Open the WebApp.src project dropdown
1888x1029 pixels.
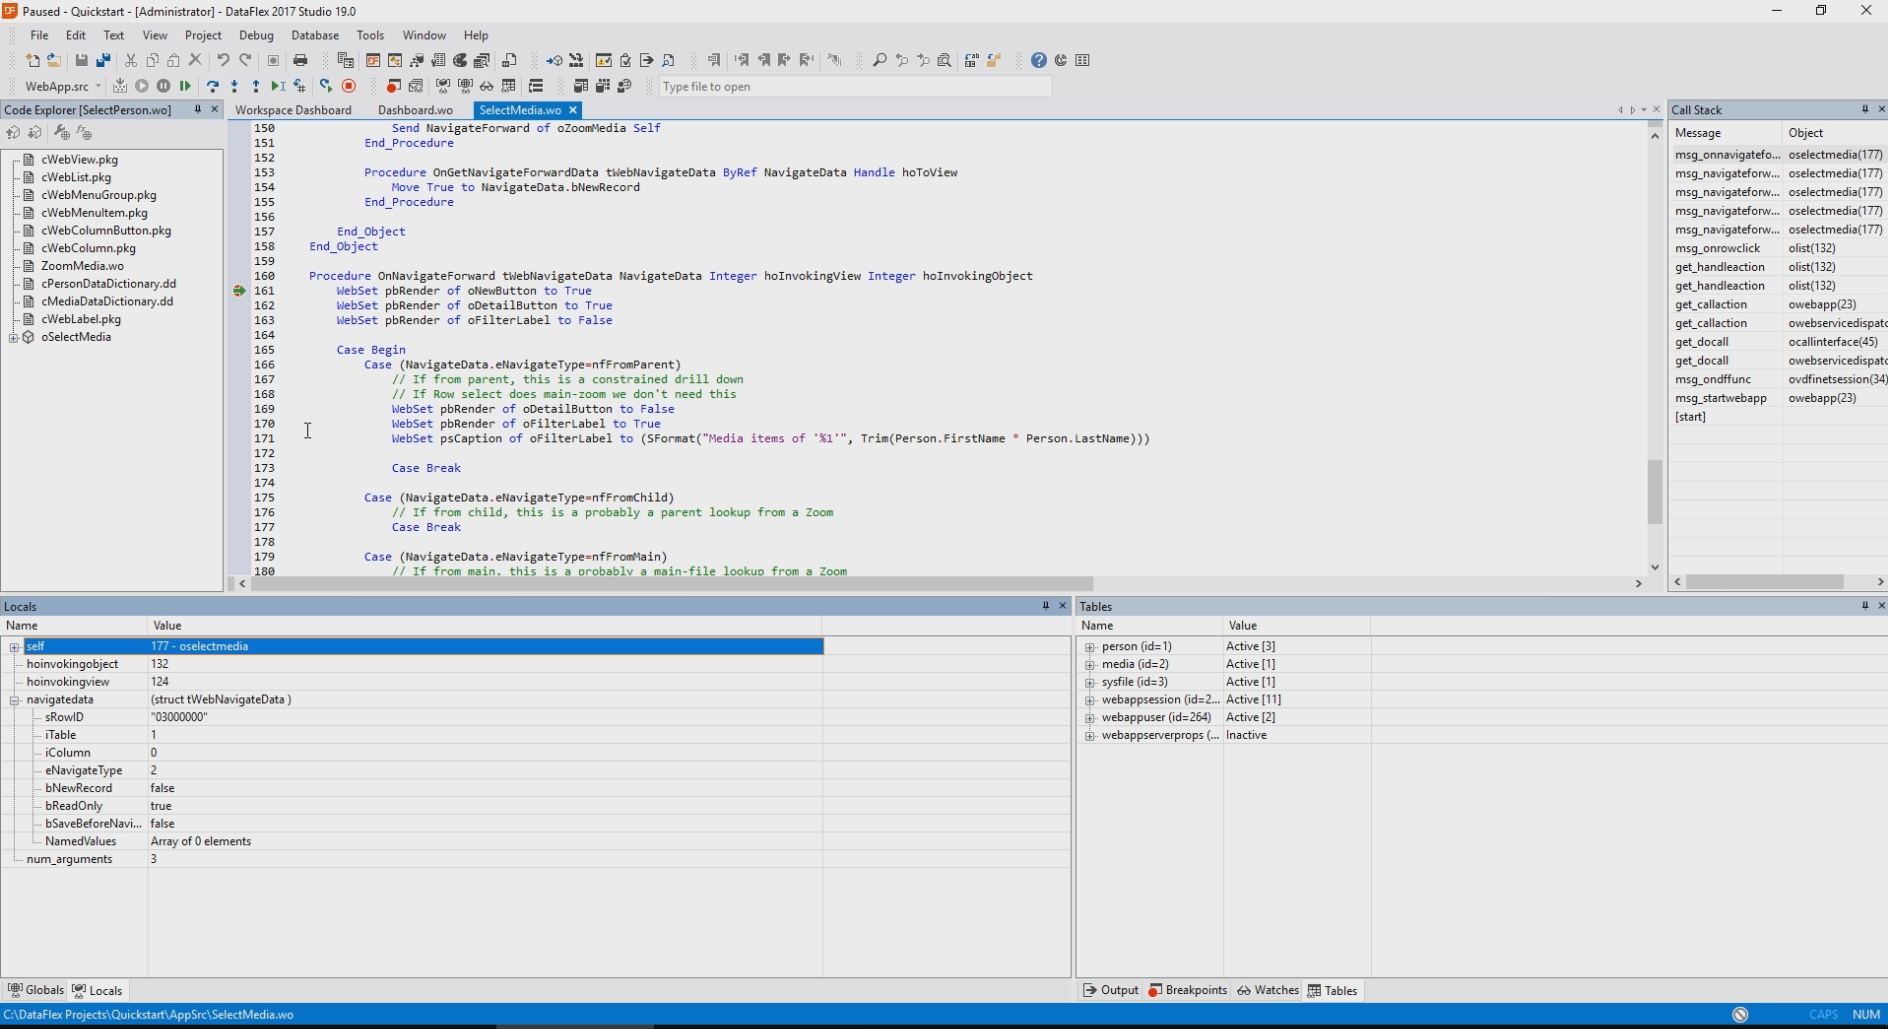97,87
